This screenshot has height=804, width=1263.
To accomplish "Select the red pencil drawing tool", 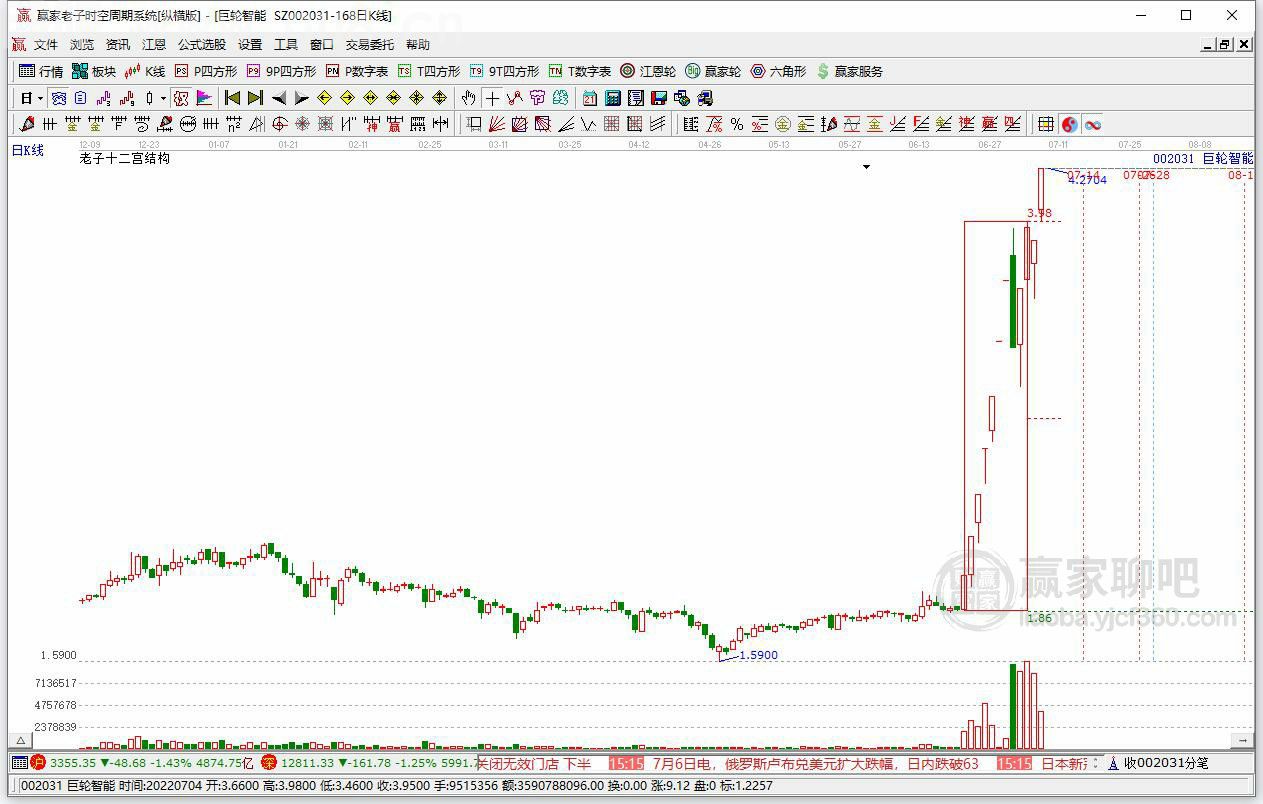I will tap(27, 124).
